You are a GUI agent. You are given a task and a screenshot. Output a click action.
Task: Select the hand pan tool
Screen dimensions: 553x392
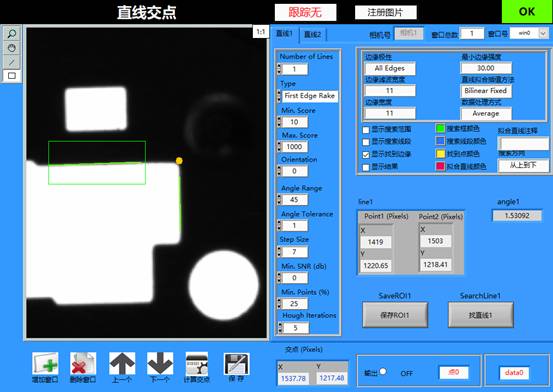12,48
